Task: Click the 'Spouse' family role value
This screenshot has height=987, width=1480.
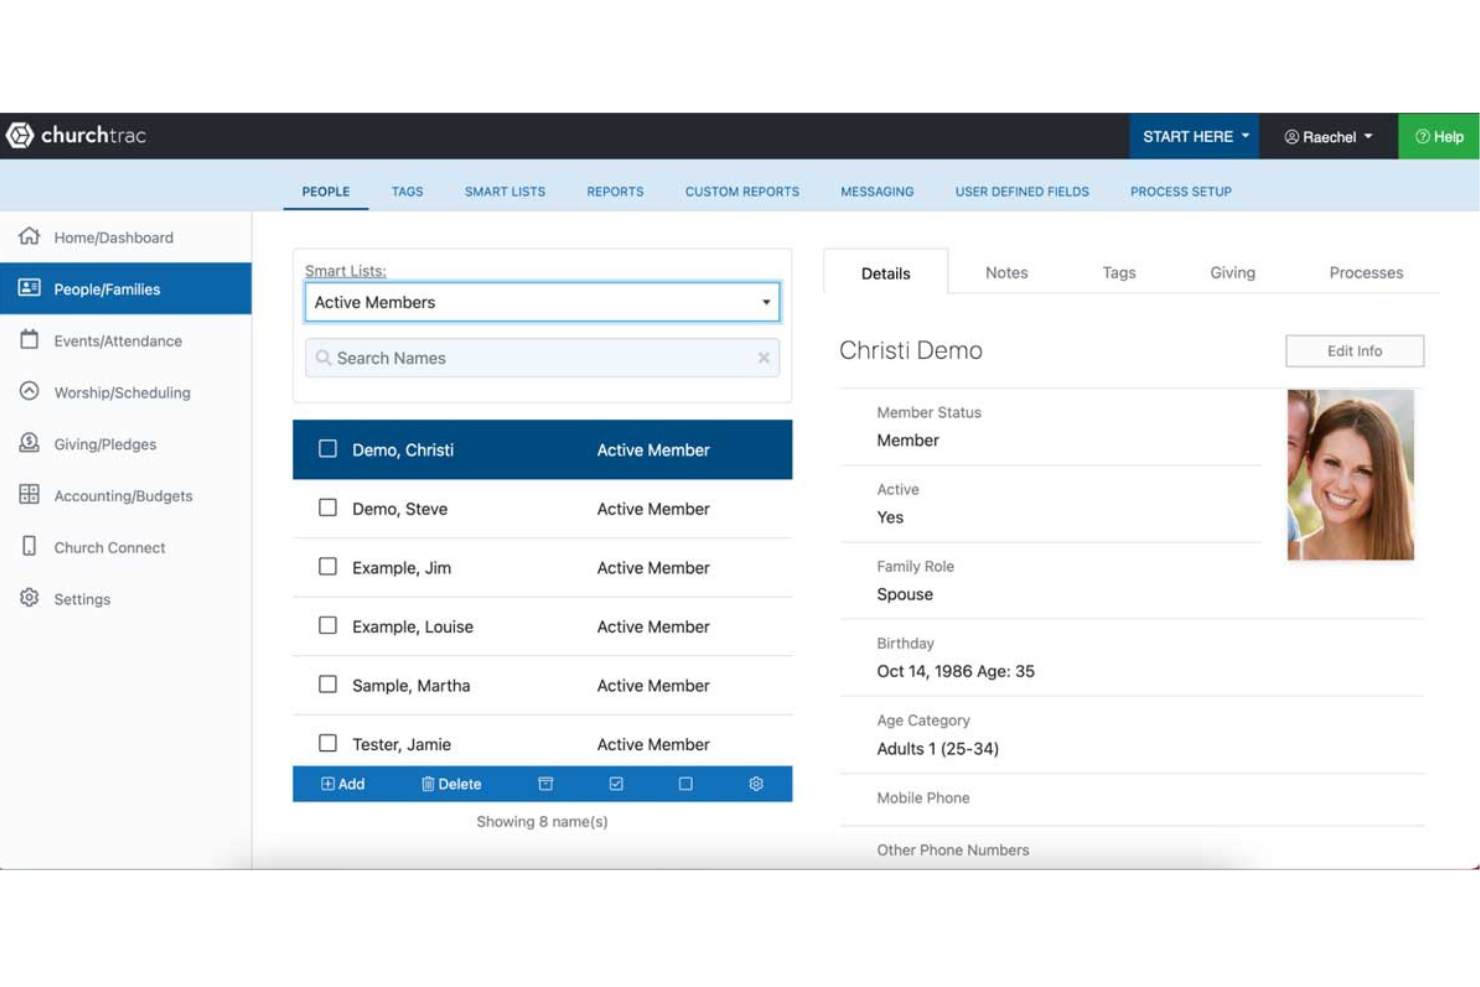Action: pos(904,594)
